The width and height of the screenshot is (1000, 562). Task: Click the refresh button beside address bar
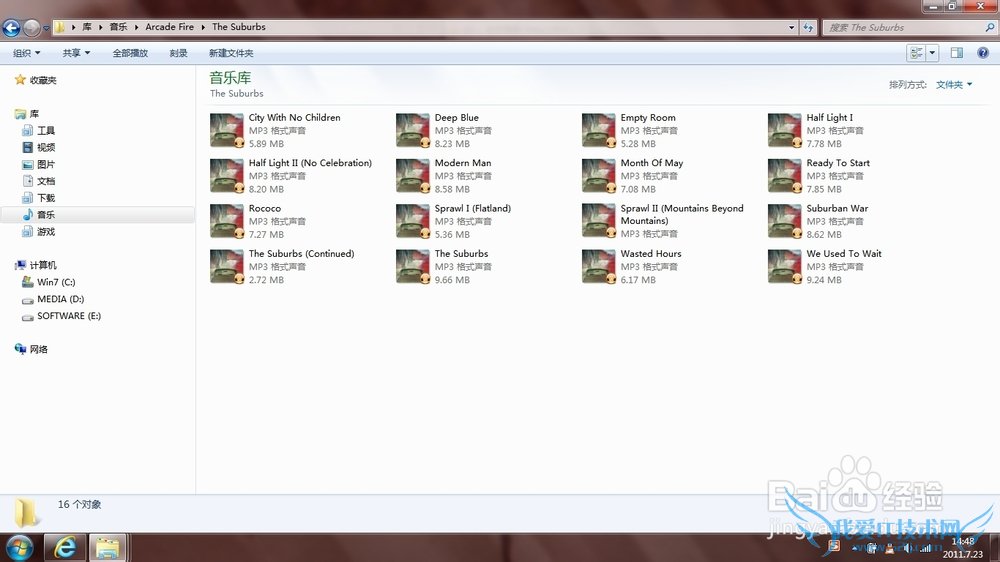click(x=809, y=27)
